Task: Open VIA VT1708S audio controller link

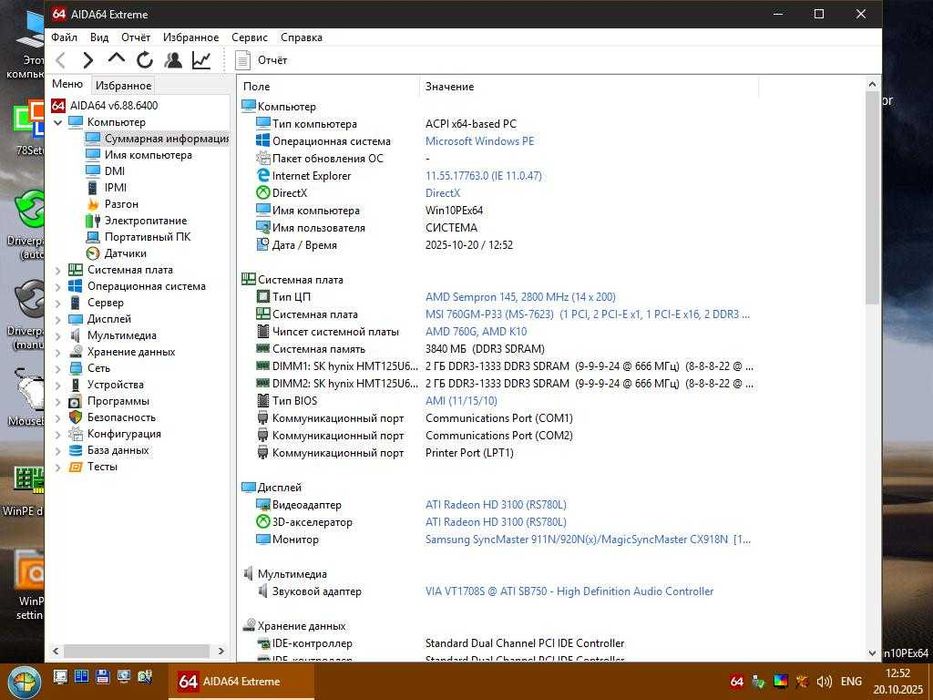Action: click(569, 591)
